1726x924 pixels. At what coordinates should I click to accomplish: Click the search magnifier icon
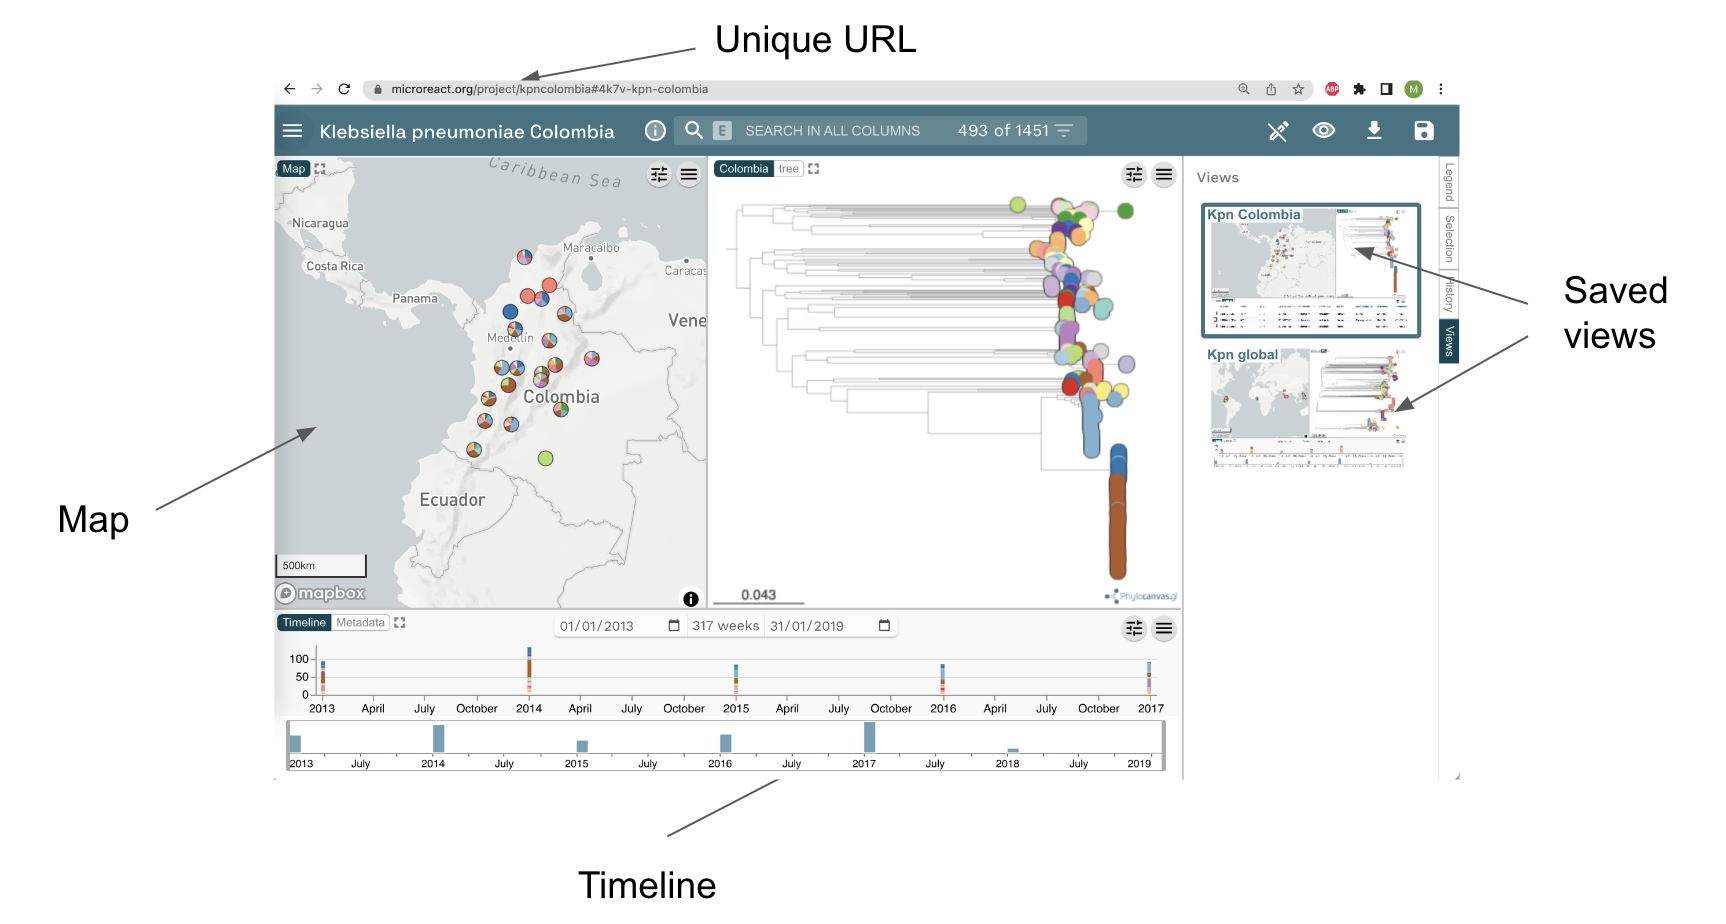point(694,130)
